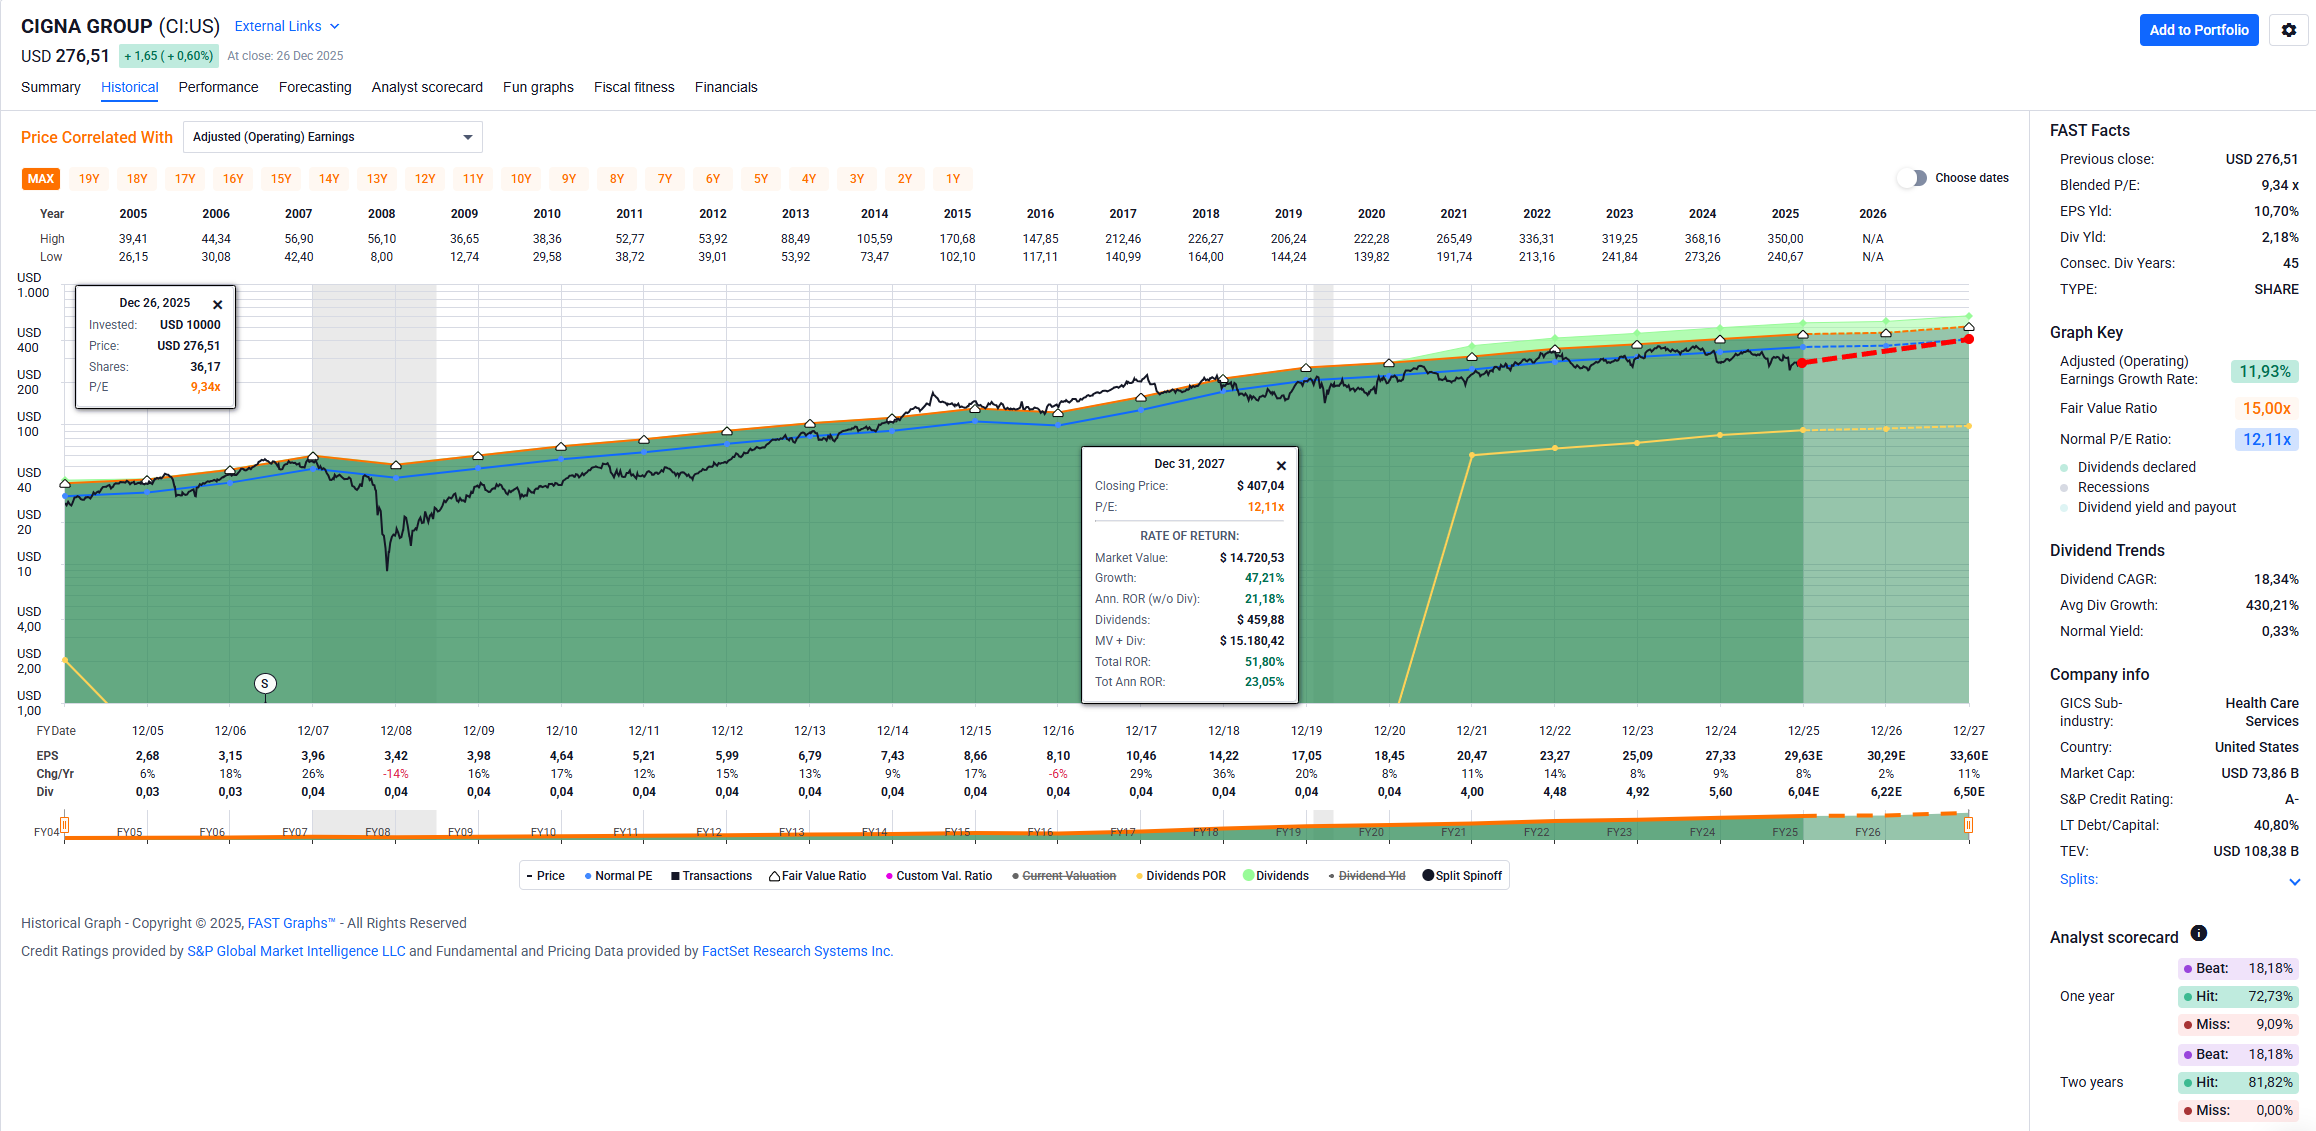Switch to the Forecasting tab
This screenshot has width=2316, height=1131.
pos(315,87)
